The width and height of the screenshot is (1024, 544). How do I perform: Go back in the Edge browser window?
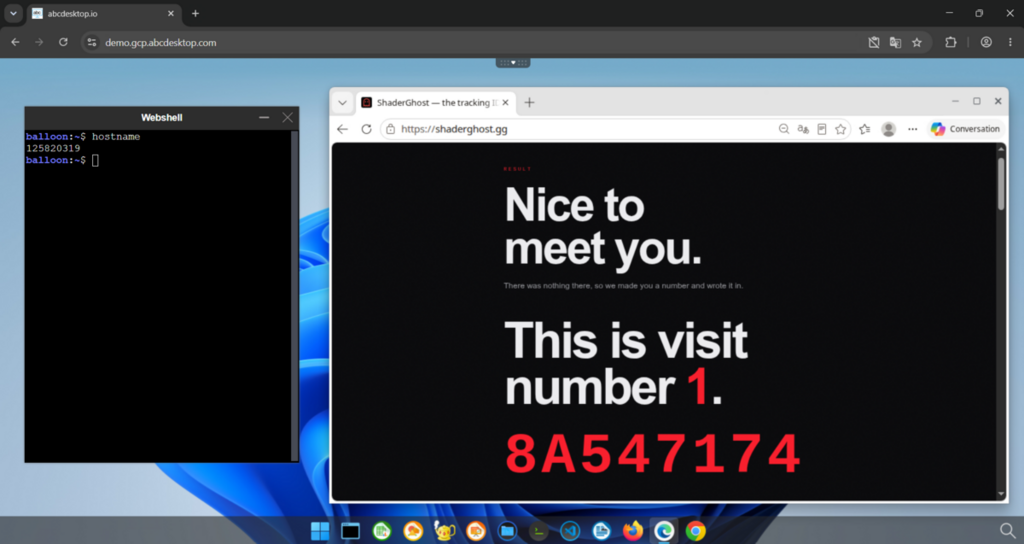coord(342,129)
